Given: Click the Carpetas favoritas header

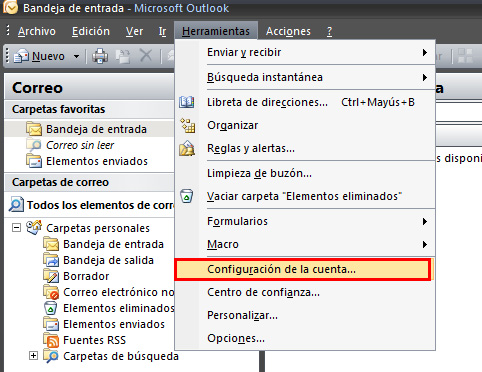Looking at the screenshot, I should coord(89,109).
